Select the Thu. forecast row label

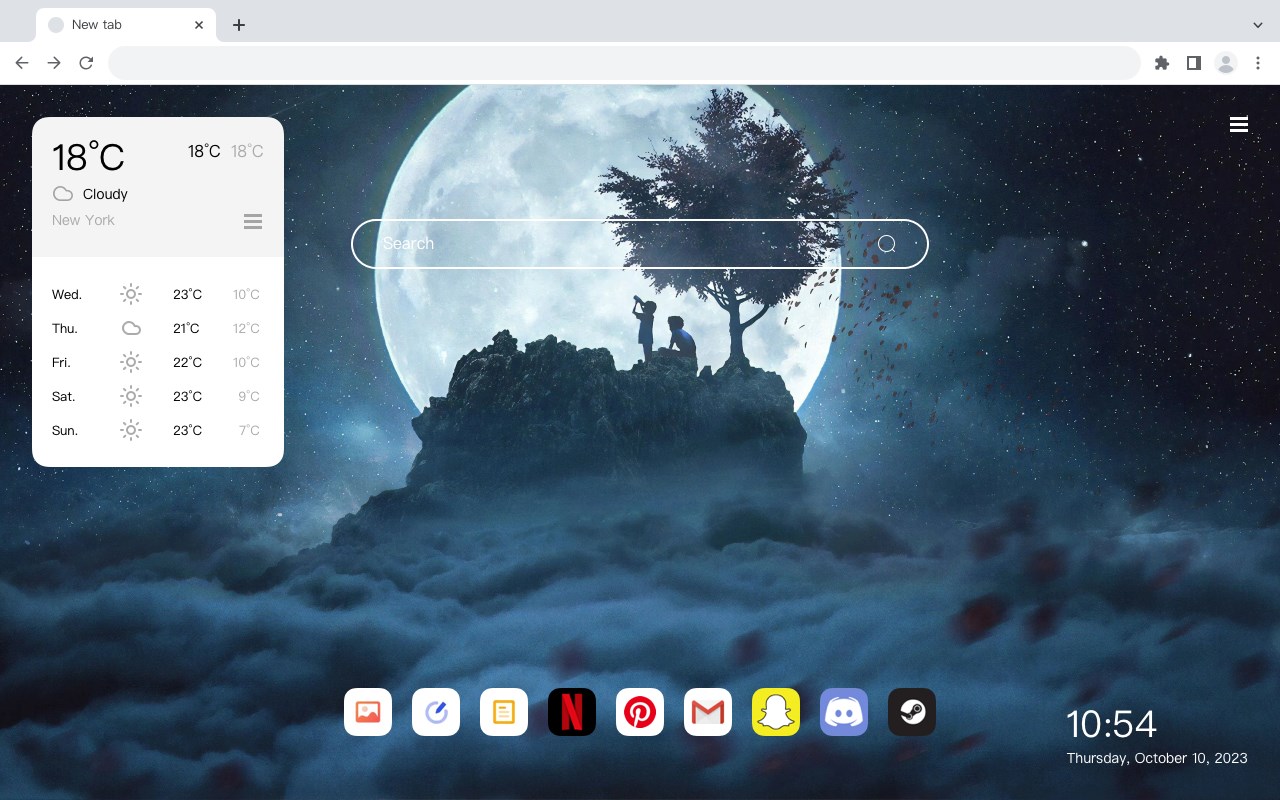[65, 328]
